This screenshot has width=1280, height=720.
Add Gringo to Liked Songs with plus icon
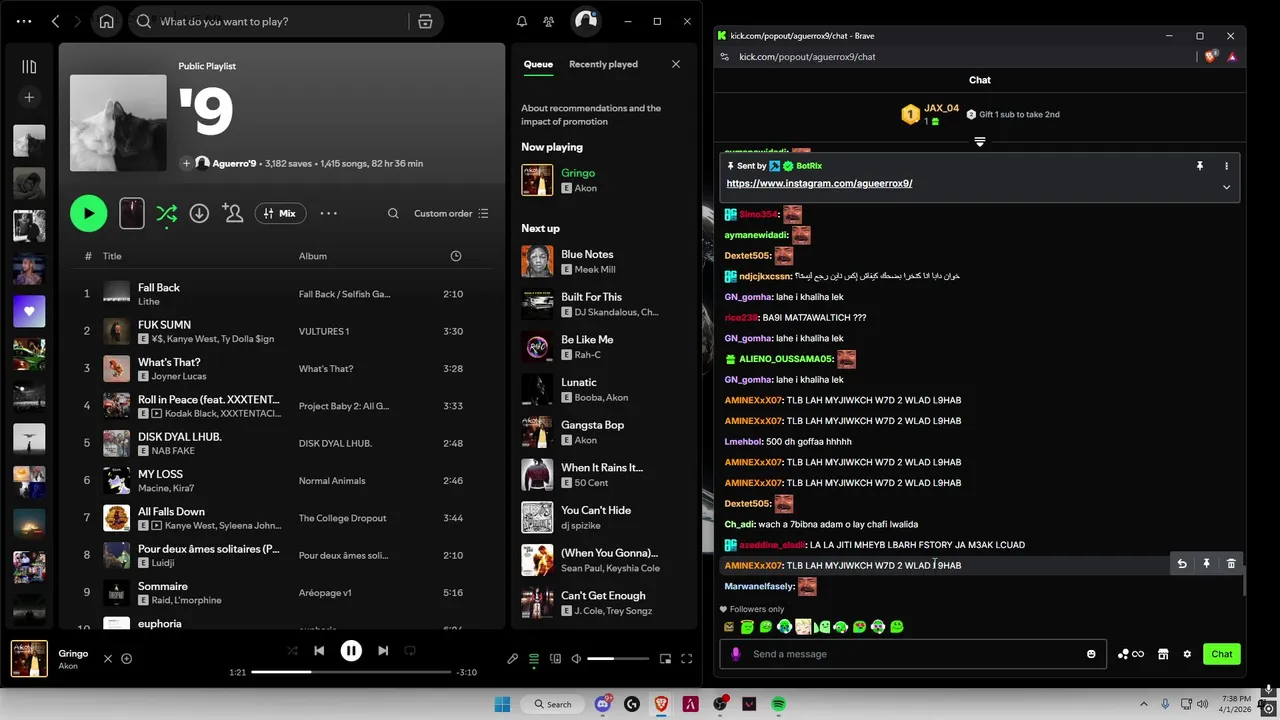127,658
